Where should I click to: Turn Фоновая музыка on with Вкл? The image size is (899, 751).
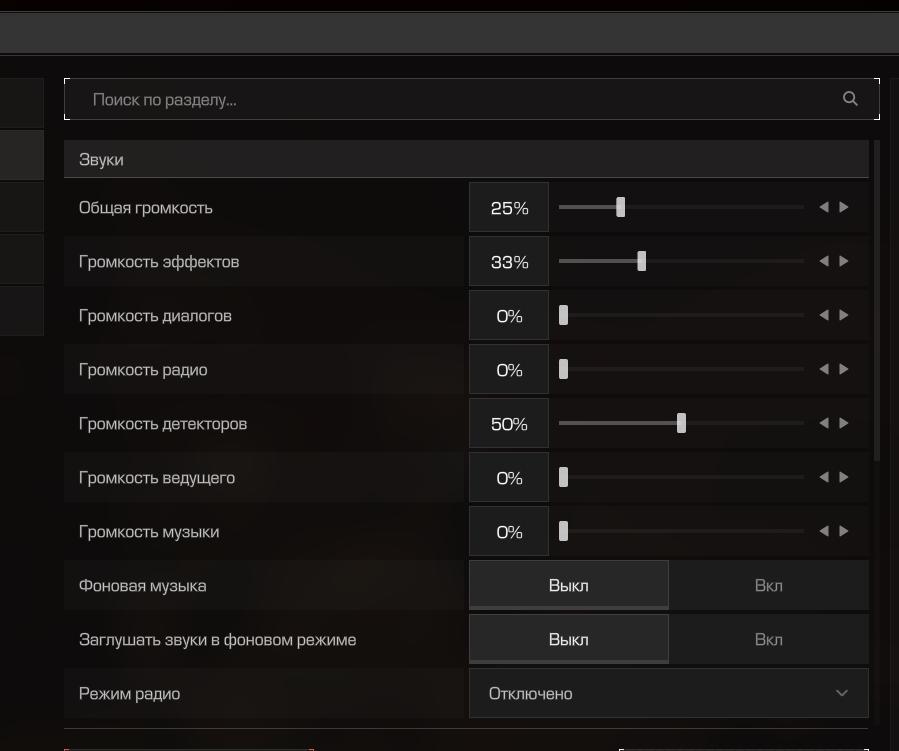click(768, 586)
